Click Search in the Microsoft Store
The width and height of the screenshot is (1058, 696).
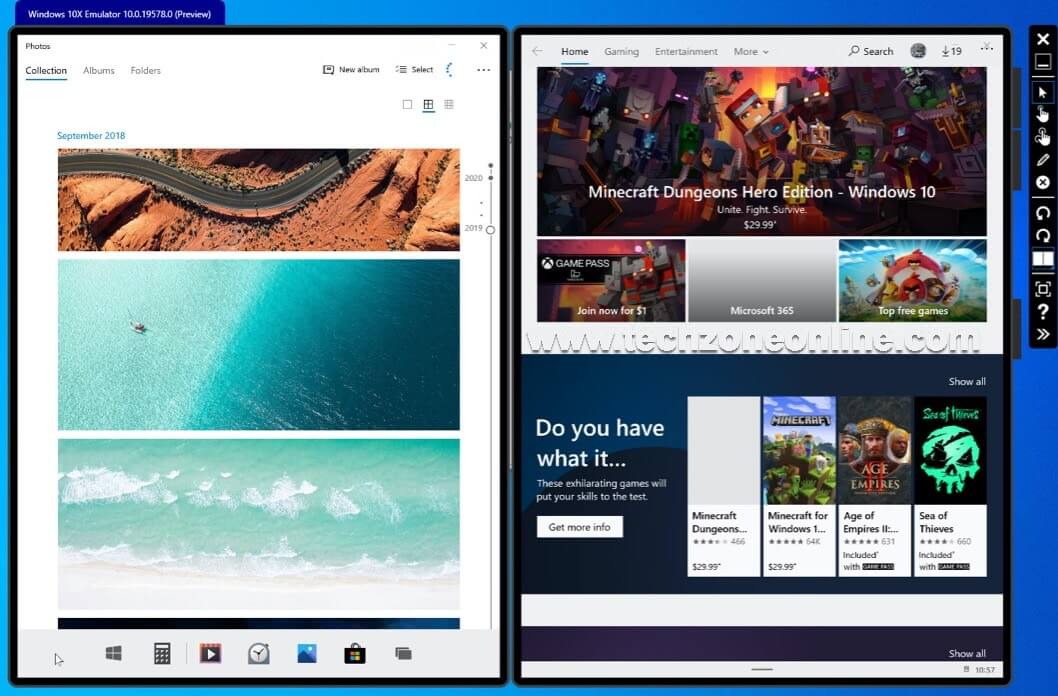click(x=871, y=51)
